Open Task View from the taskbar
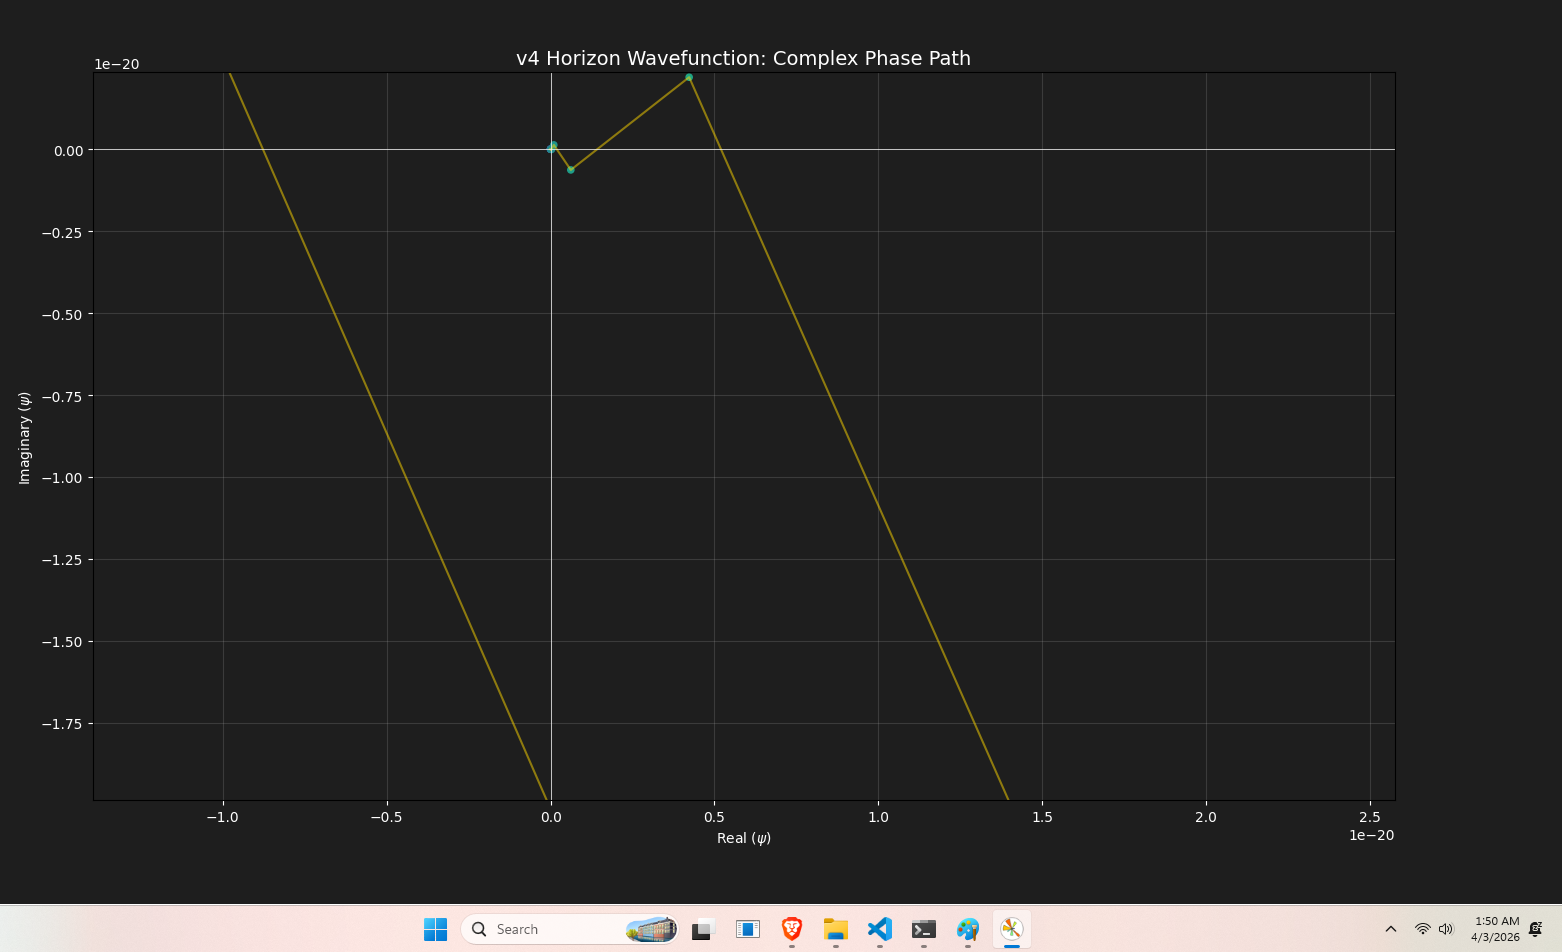The width and height of the screenshot is (1562, 952). point(703,929)
